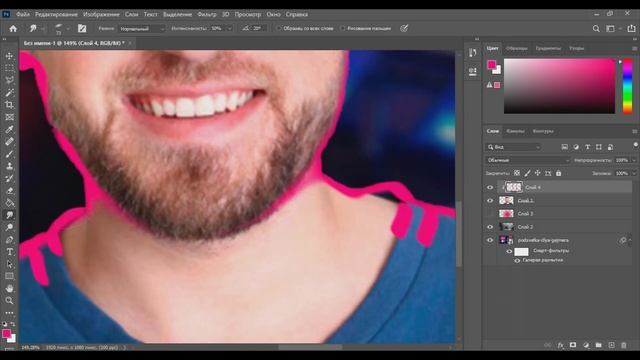Click the share icon top right
Viewport: 640px width, 360px height.
point(631,28)
